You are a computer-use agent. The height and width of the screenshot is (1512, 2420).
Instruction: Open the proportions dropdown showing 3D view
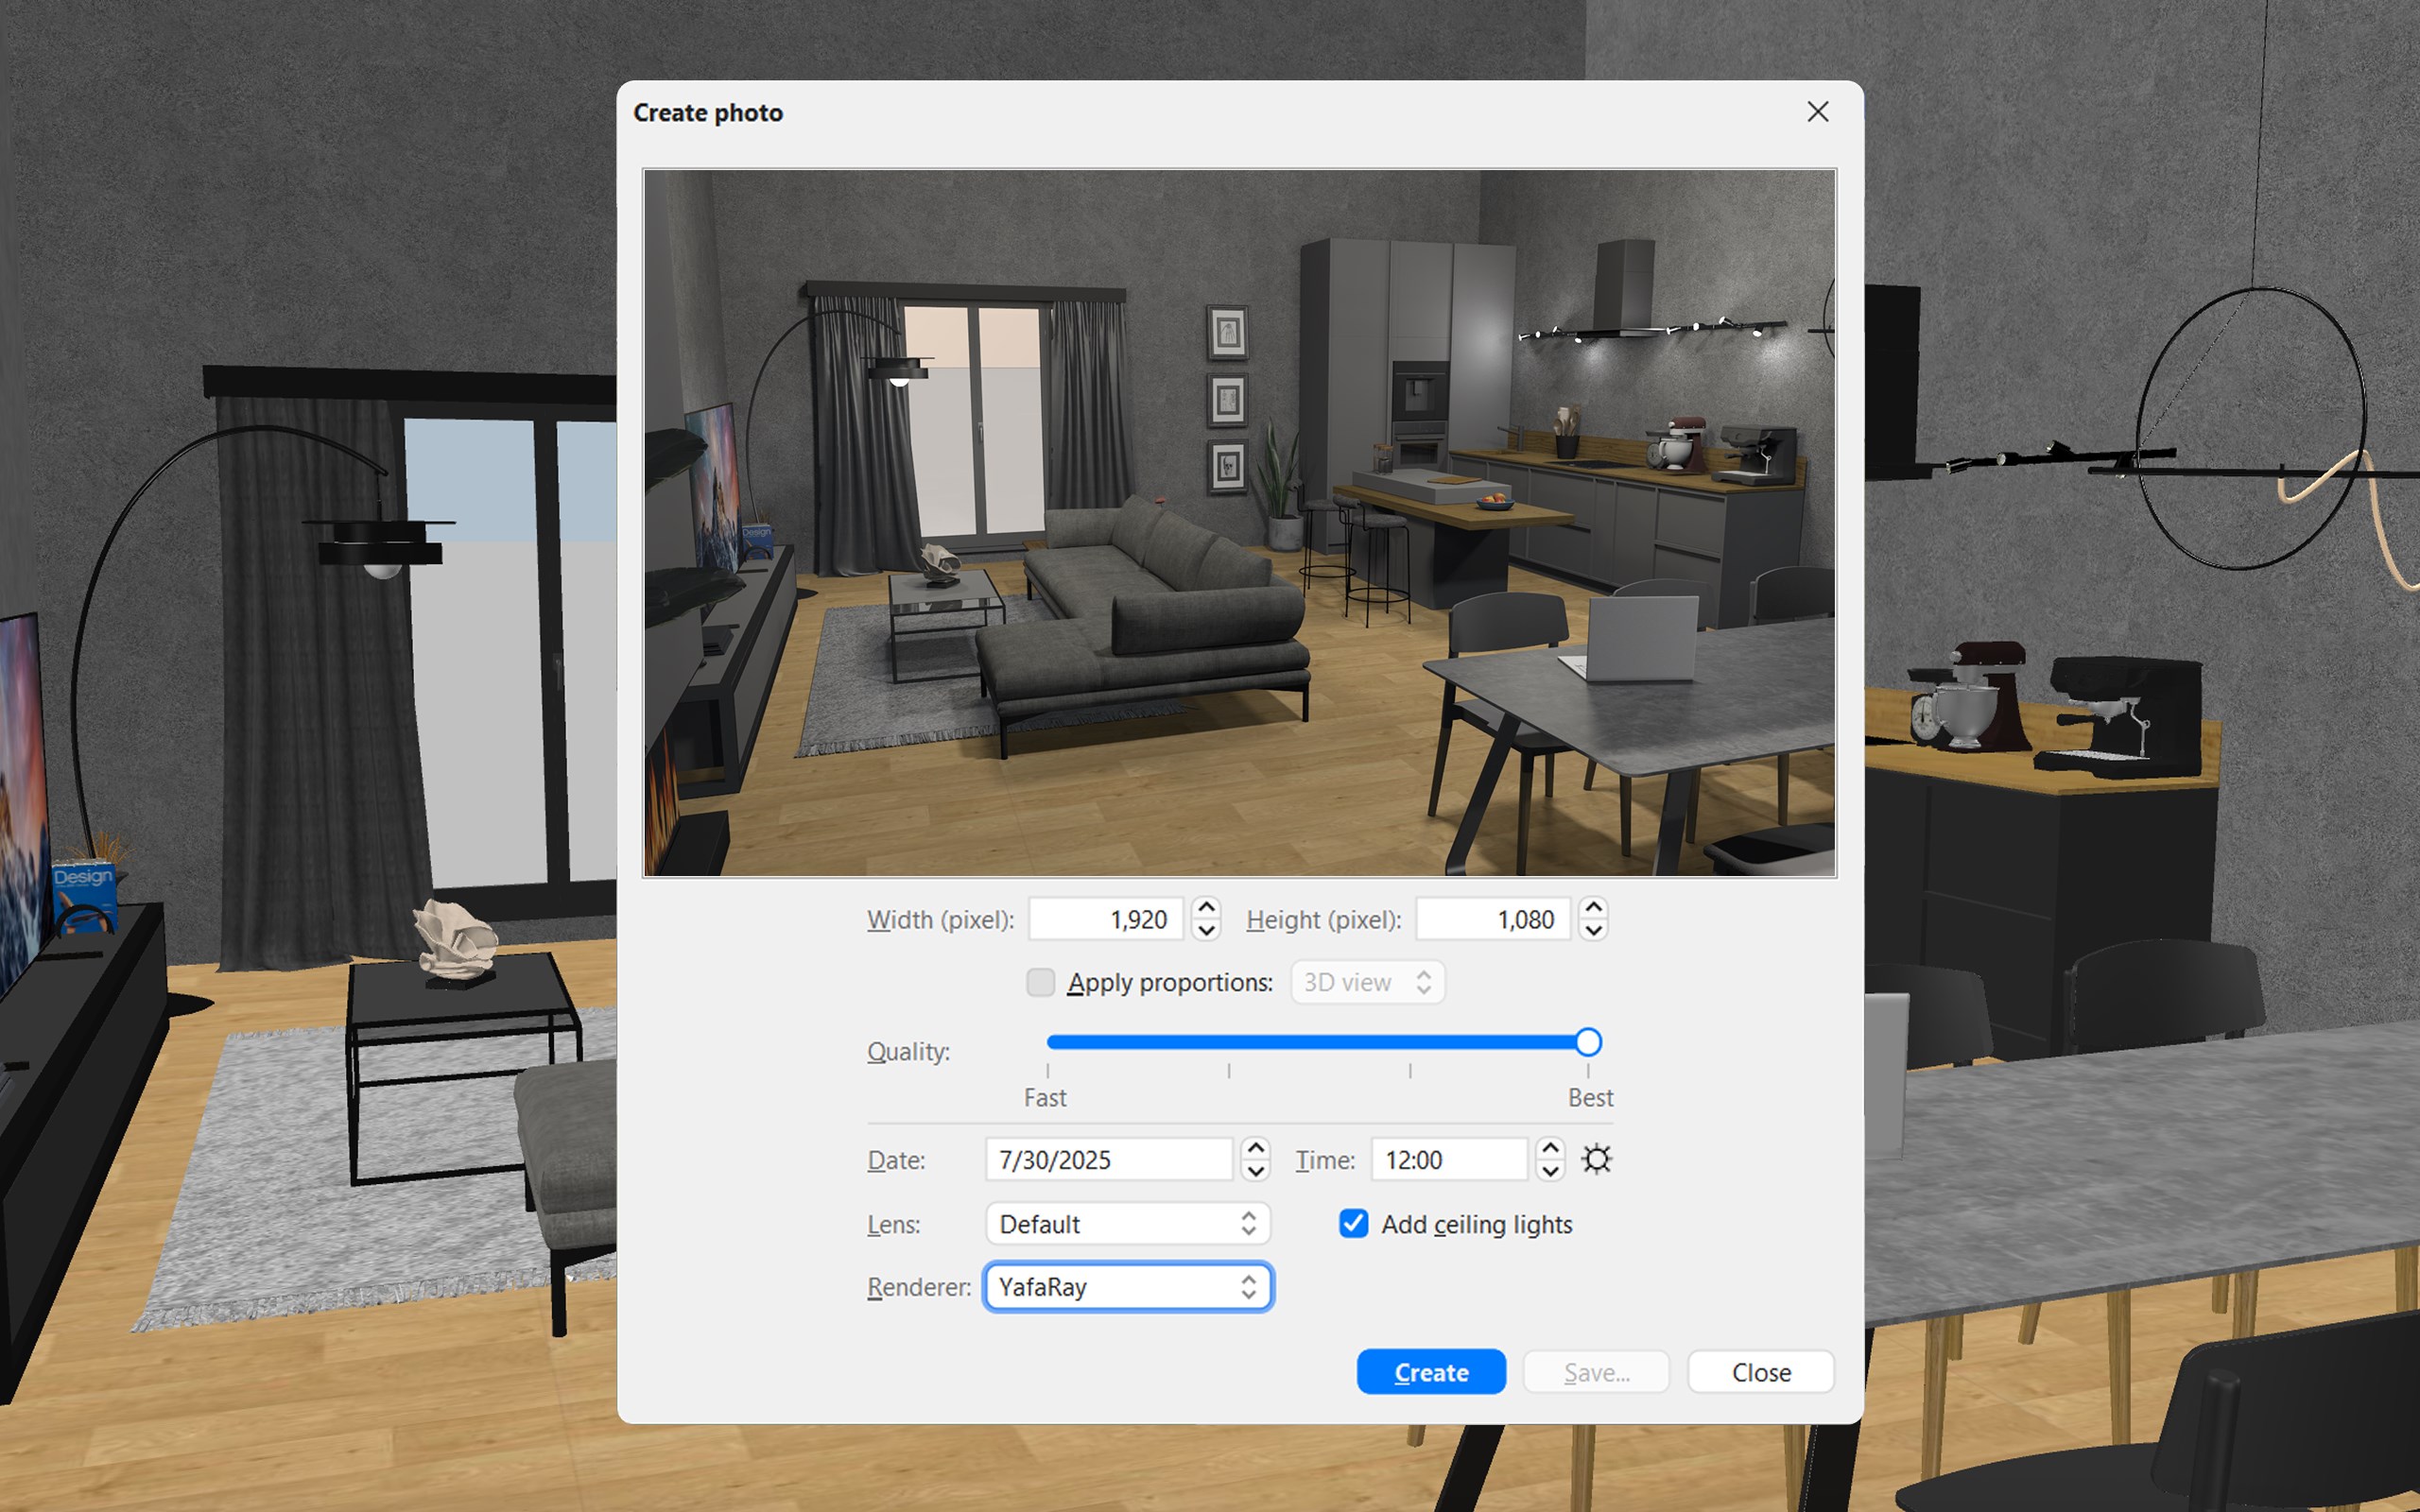[1367, 982]
